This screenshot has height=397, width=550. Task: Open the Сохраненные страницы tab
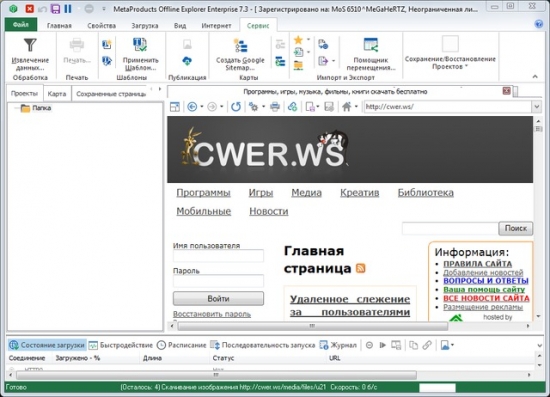pos(111,94)
